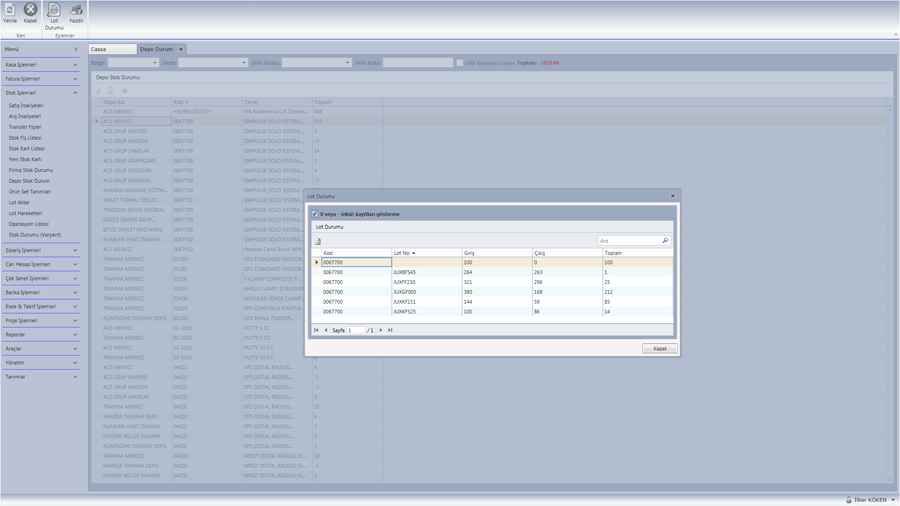Select lot row JUXGF005
This screenshot has height=506, width=900.
[x=425, y=292]
